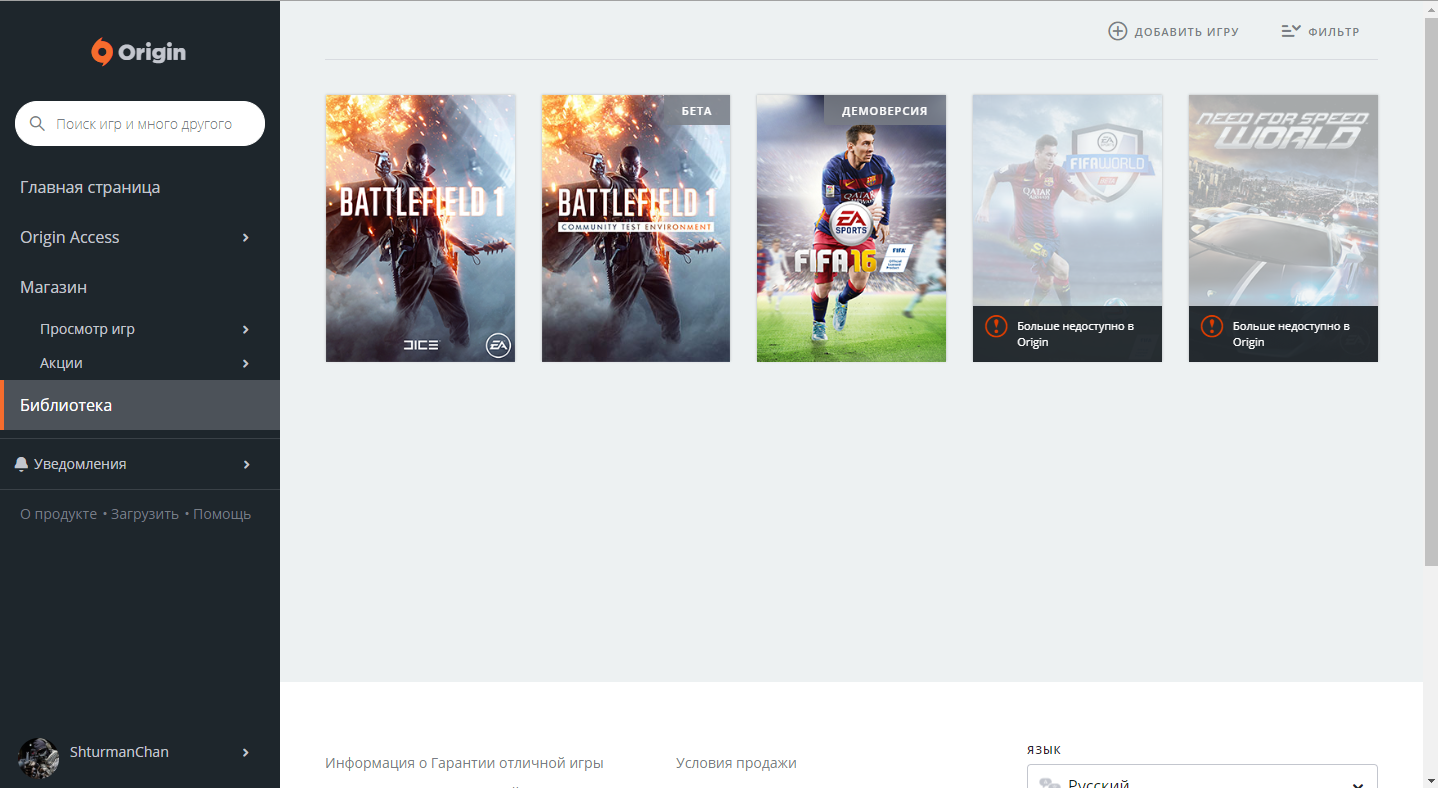Click the БЕТА badge label
Image resolution: width=1438 pixels, height=788 pixels.
pos(697,111)
